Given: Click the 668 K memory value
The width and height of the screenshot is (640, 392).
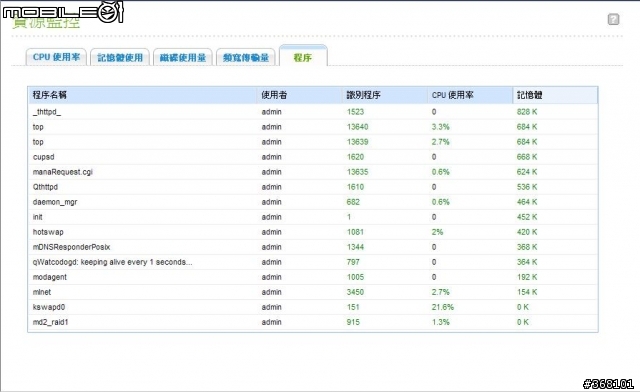Looking at the screenshot, I should tap(527, 157).
